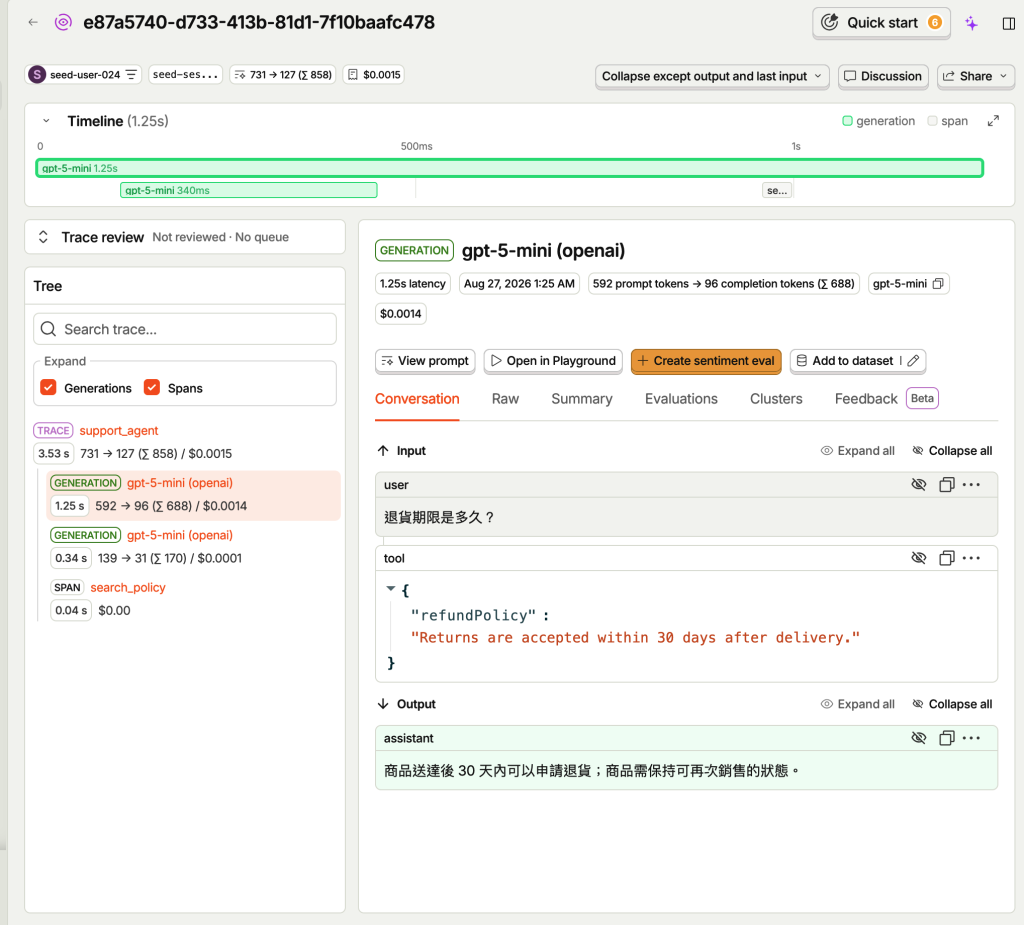Copy the user message content
This screenshot has width=1024, height=925.
(x=946, y=485)
